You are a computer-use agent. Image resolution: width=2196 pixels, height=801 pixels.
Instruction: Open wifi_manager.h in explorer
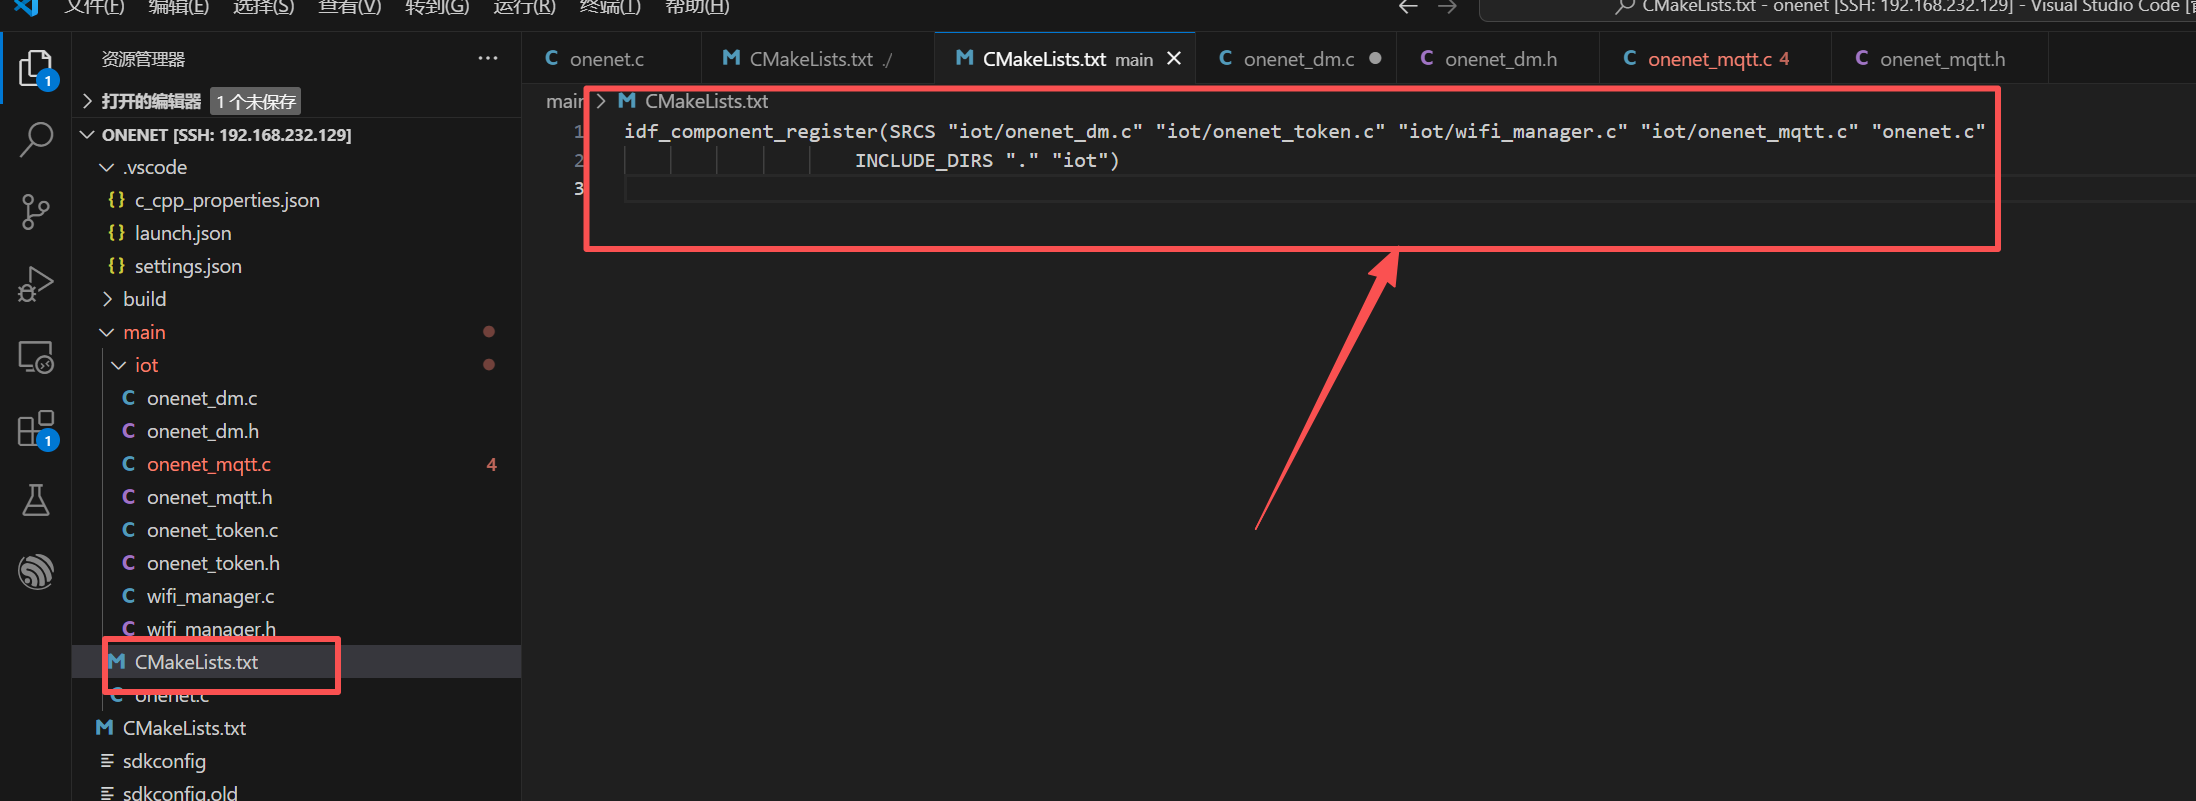tap(296, 629)
